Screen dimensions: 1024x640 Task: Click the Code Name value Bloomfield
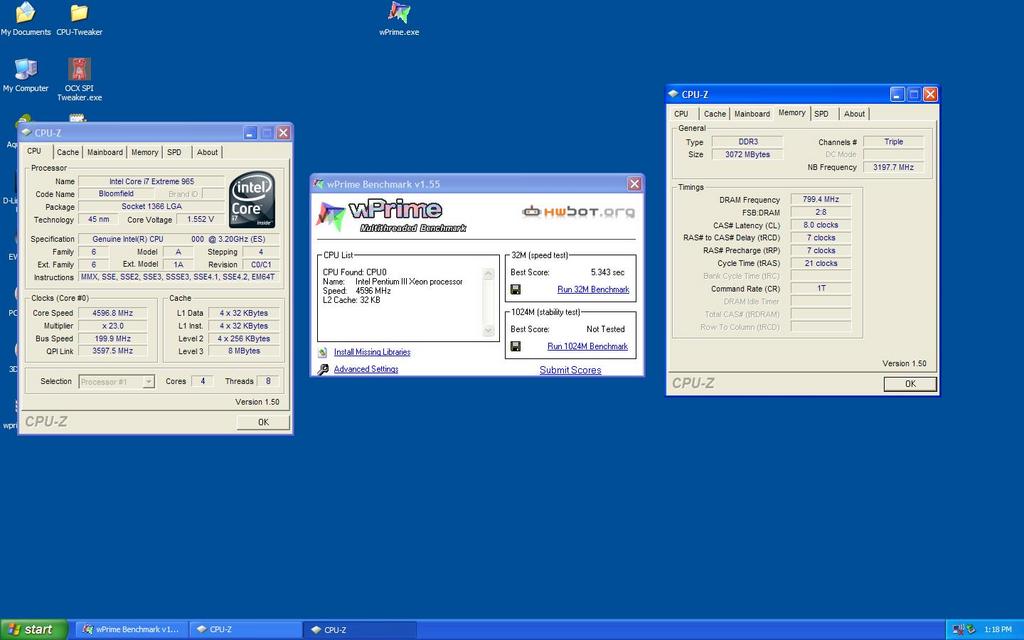click(116, 193)
